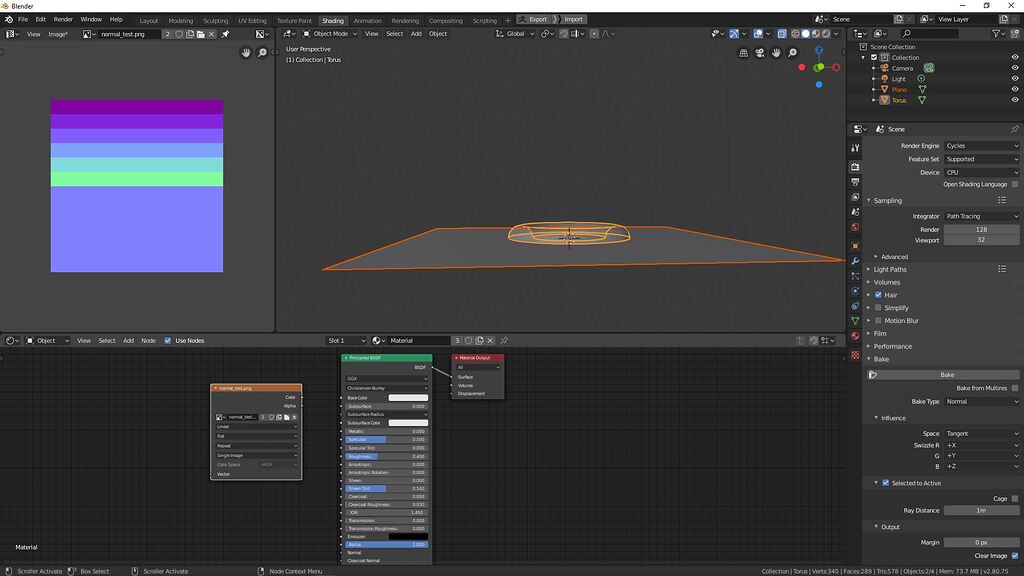Switch to rendered viewport shading
Image resolution: width=1024 pixels, height=576 pixels.
click(826, 34)
